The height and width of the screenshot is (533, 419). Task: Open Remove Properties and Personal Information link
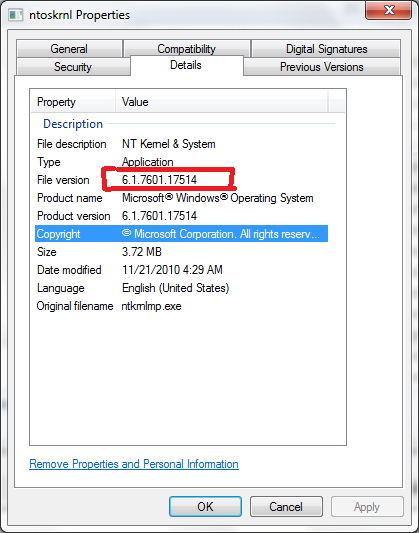[x=134, y=464]
